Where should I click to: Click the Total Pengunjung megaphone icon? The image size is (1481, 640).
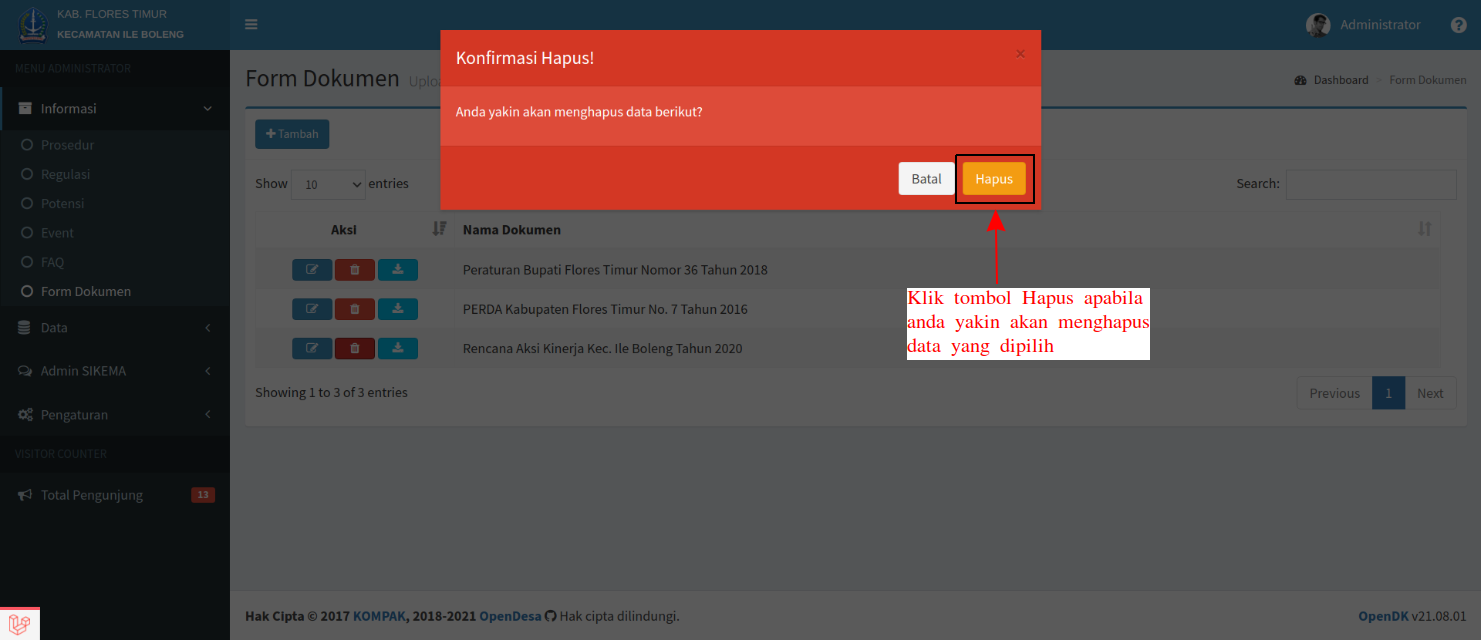tap(25, 495)
